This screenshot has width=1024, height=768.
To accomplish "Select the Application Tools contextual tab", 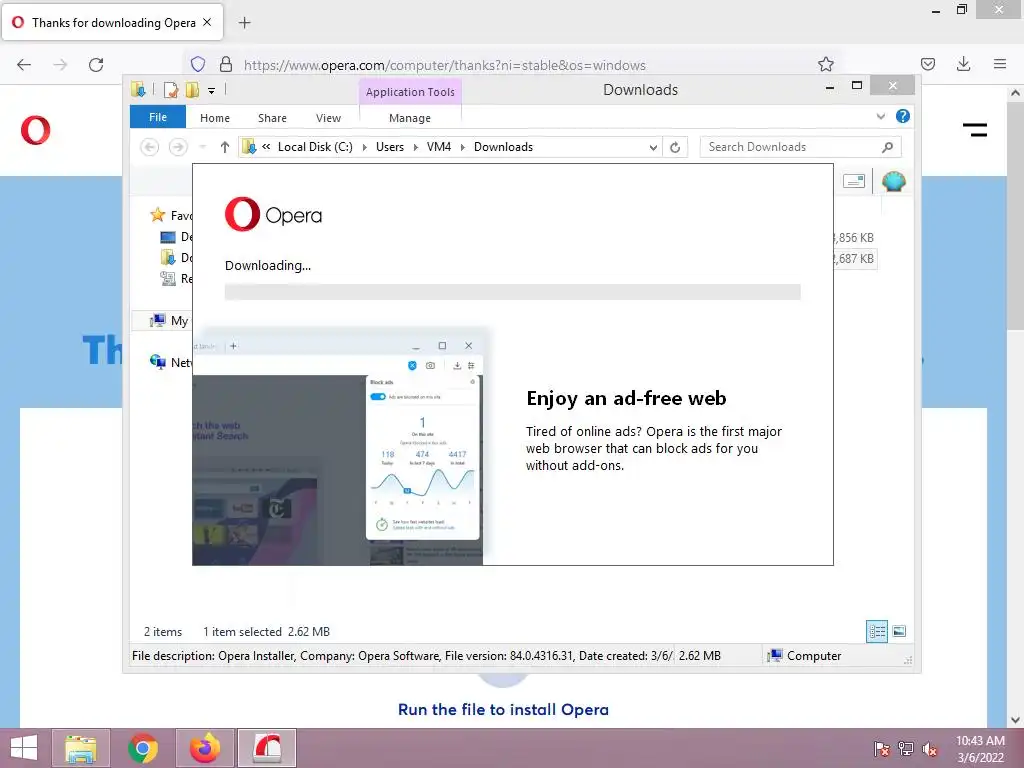I will [410, 92].
